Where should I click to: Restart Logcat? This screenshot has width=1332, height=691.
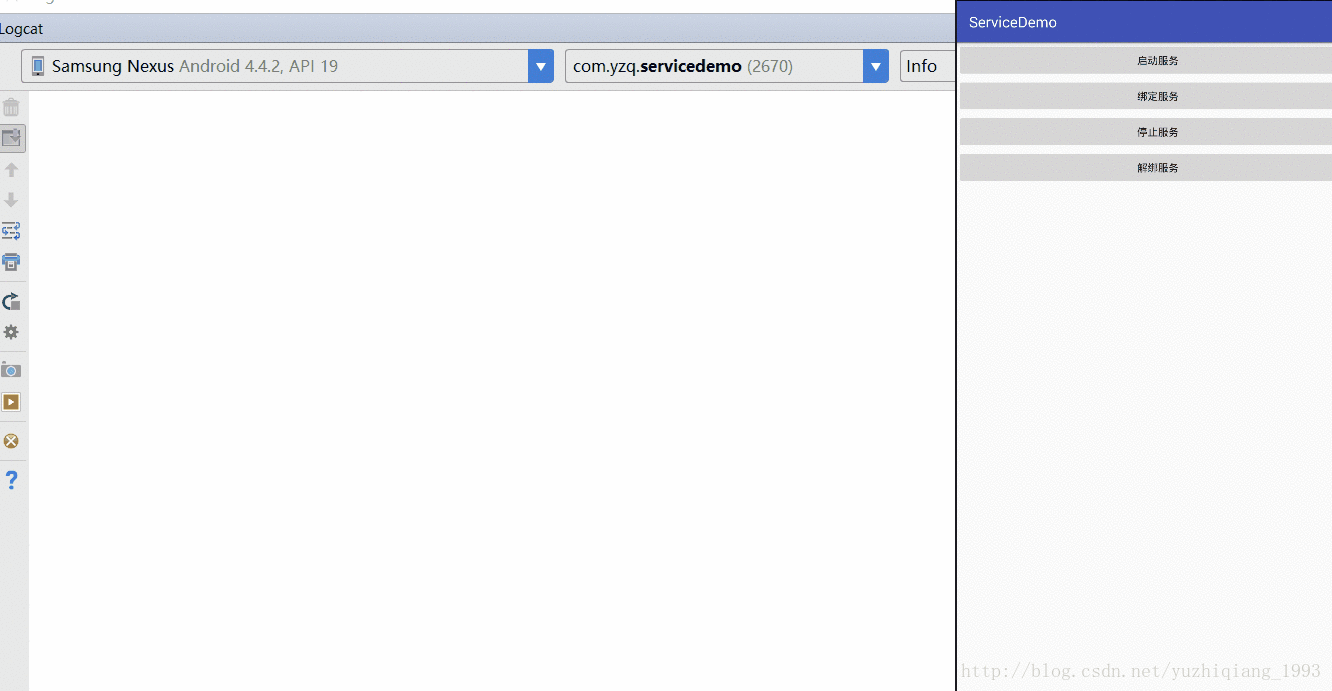click(x=11, y=301)
